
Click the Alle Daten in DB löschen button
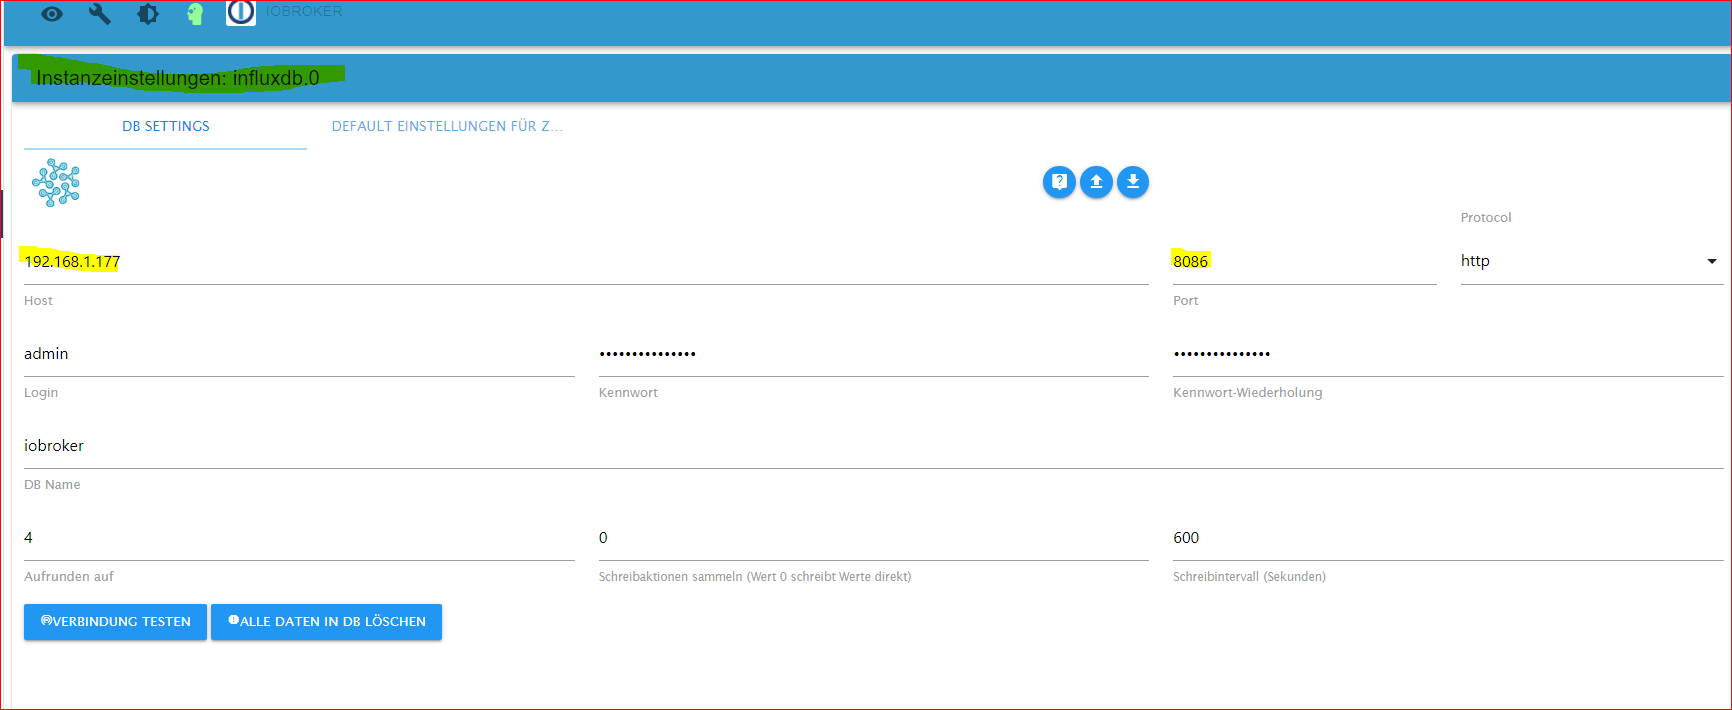(326, 622)
